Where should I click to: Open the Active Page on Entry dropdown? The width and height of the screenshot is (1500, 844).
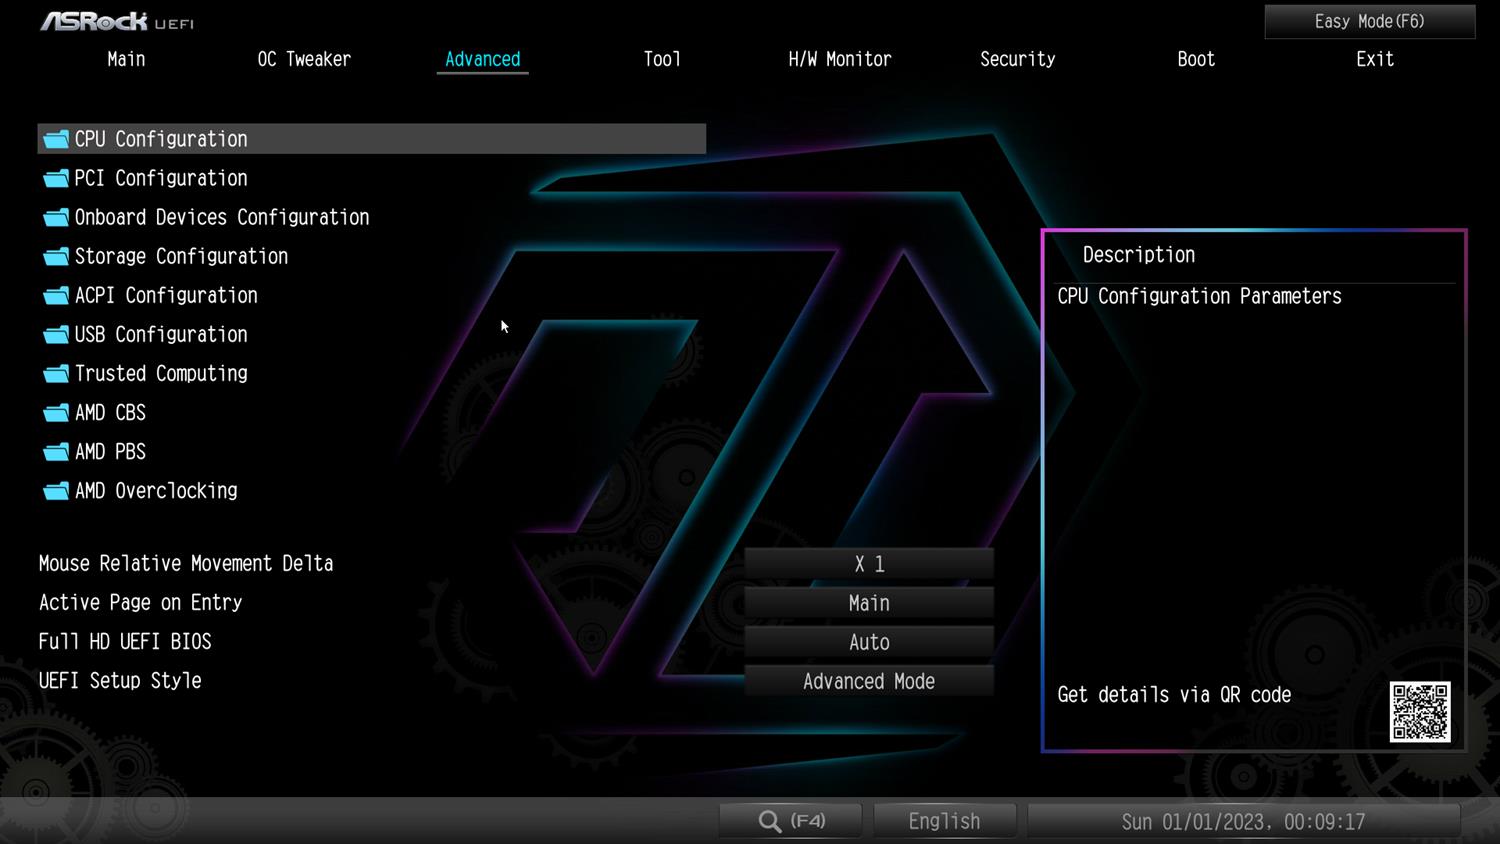click(868, 603)
